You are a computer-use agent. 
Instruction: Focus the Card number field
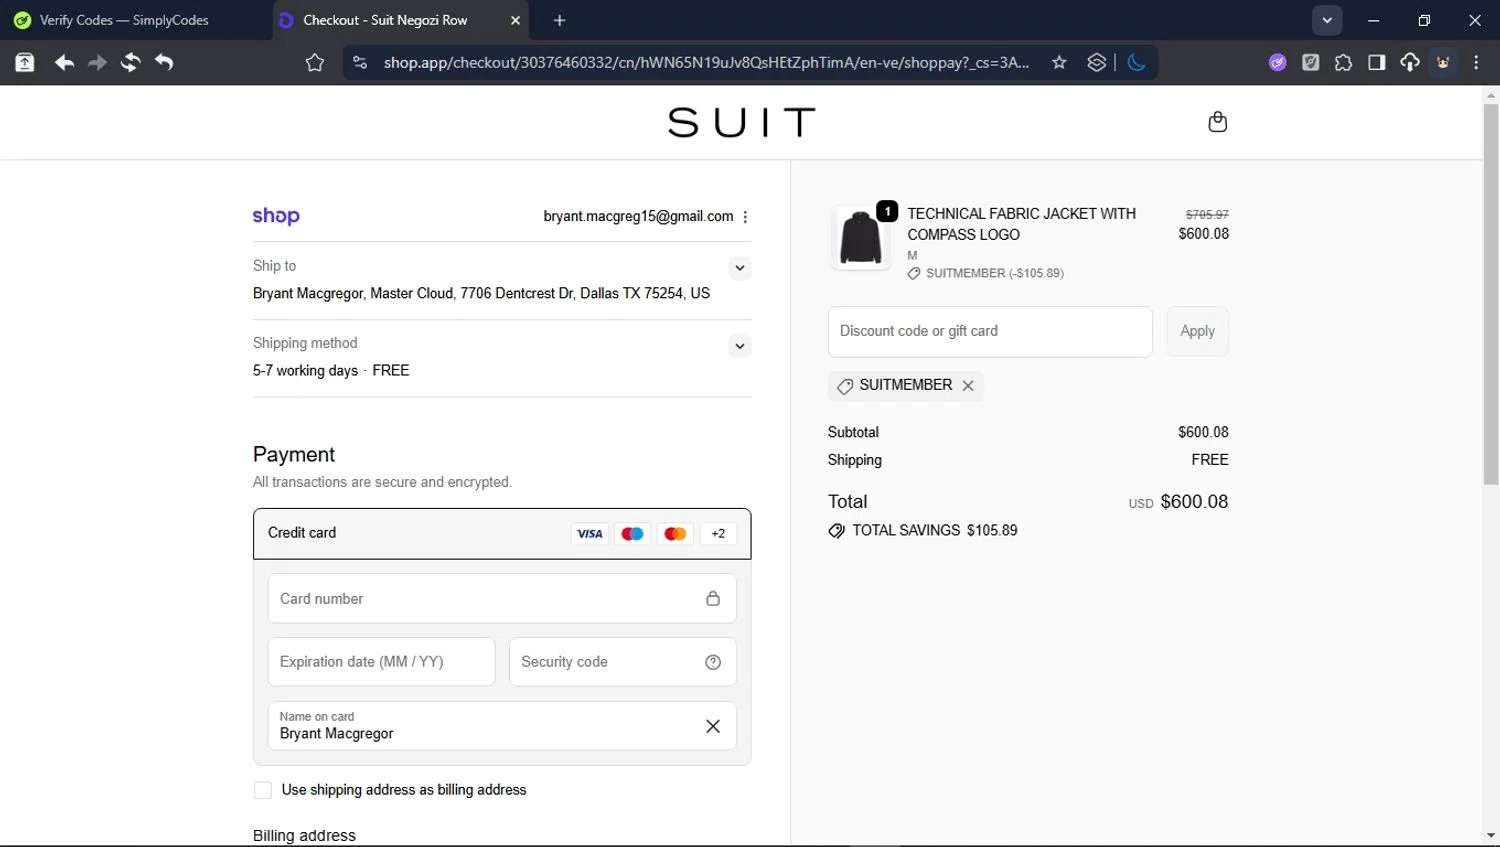pyautogui.click(x=502, y=599)
